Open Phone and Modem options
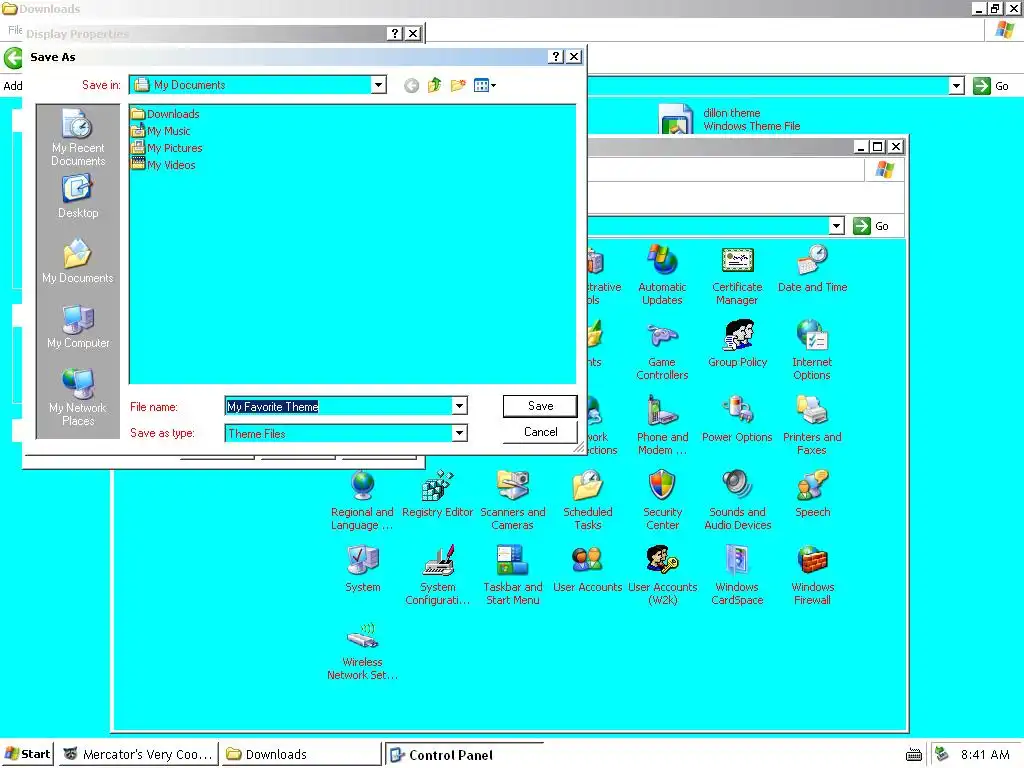The height and width of the screenshot is (768, 1024). 662,425
